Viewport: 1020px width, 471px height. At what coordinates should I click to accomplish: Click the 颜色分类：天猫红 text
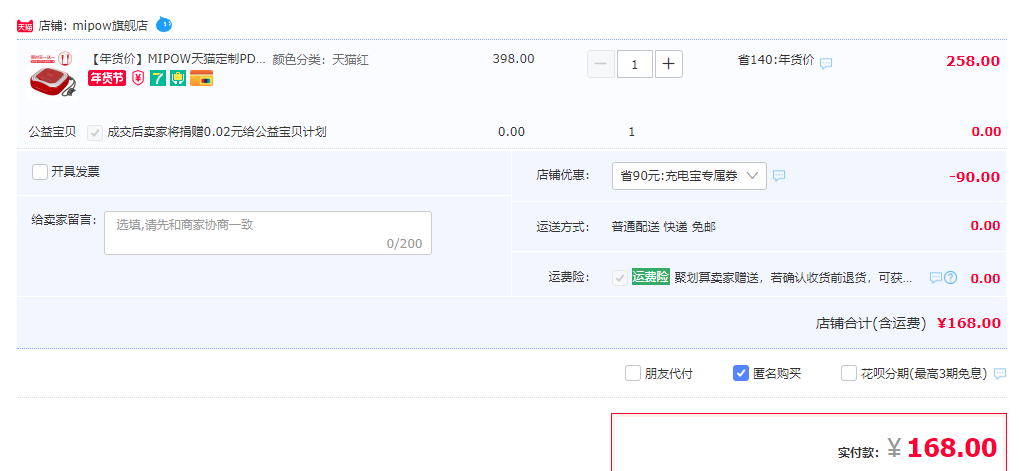coord(321,60)
